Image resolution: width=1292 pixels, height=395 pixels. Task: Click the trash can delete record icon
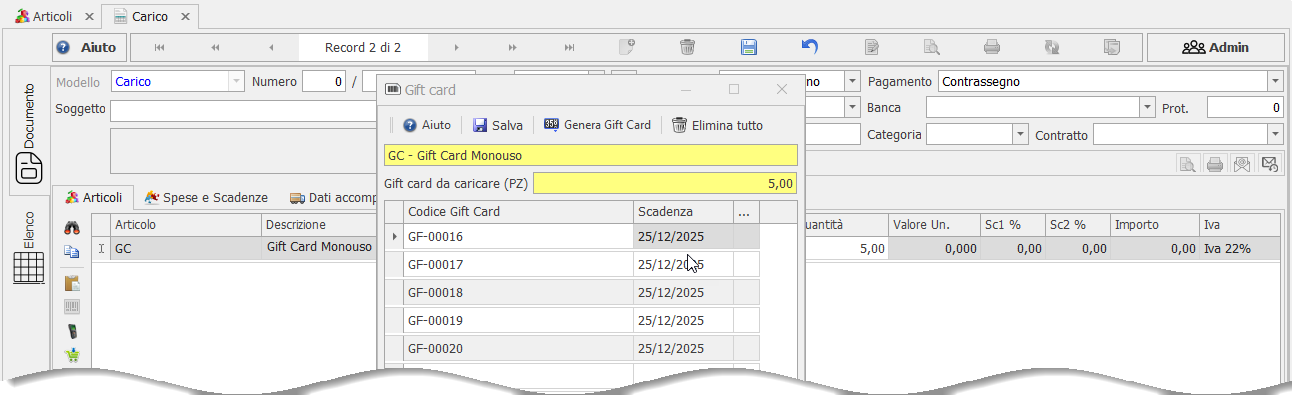click(x=687, y=47)
